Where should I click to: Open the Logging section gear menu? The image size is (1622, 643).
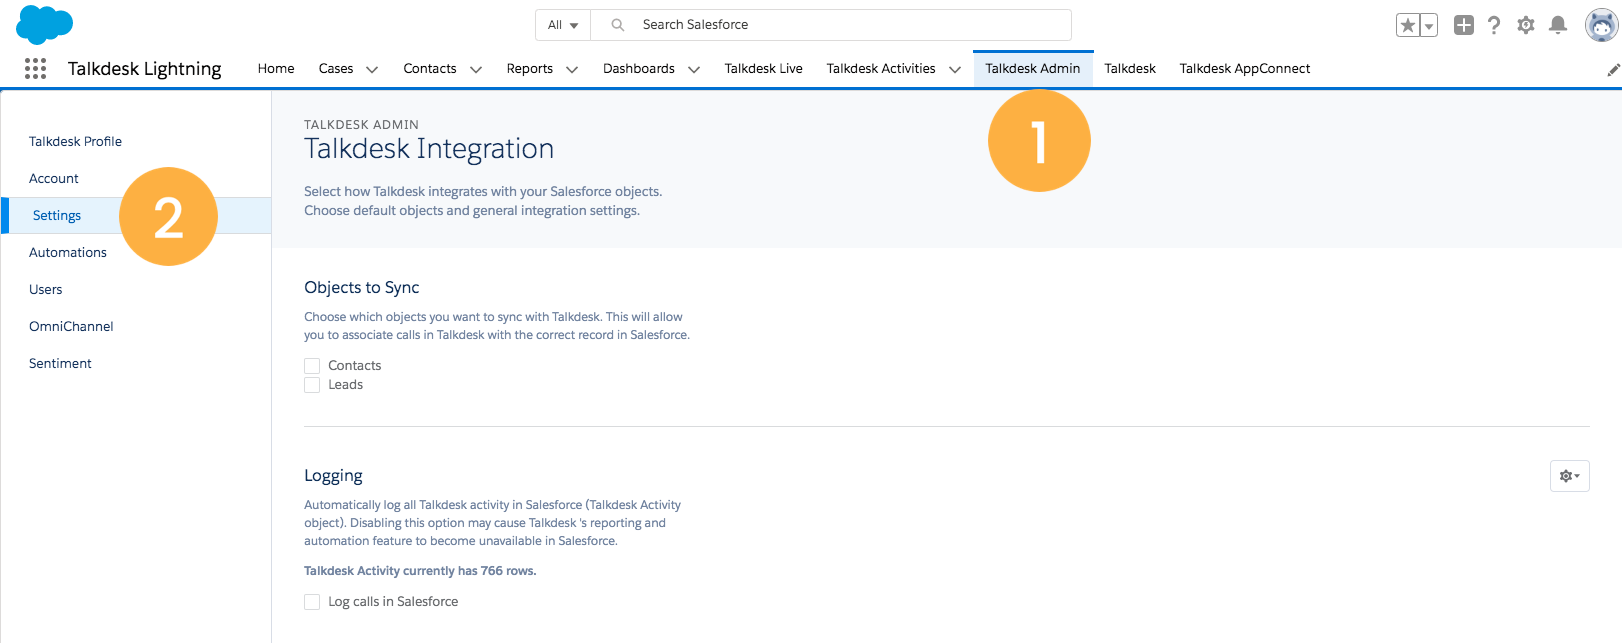pos(1570,476)
